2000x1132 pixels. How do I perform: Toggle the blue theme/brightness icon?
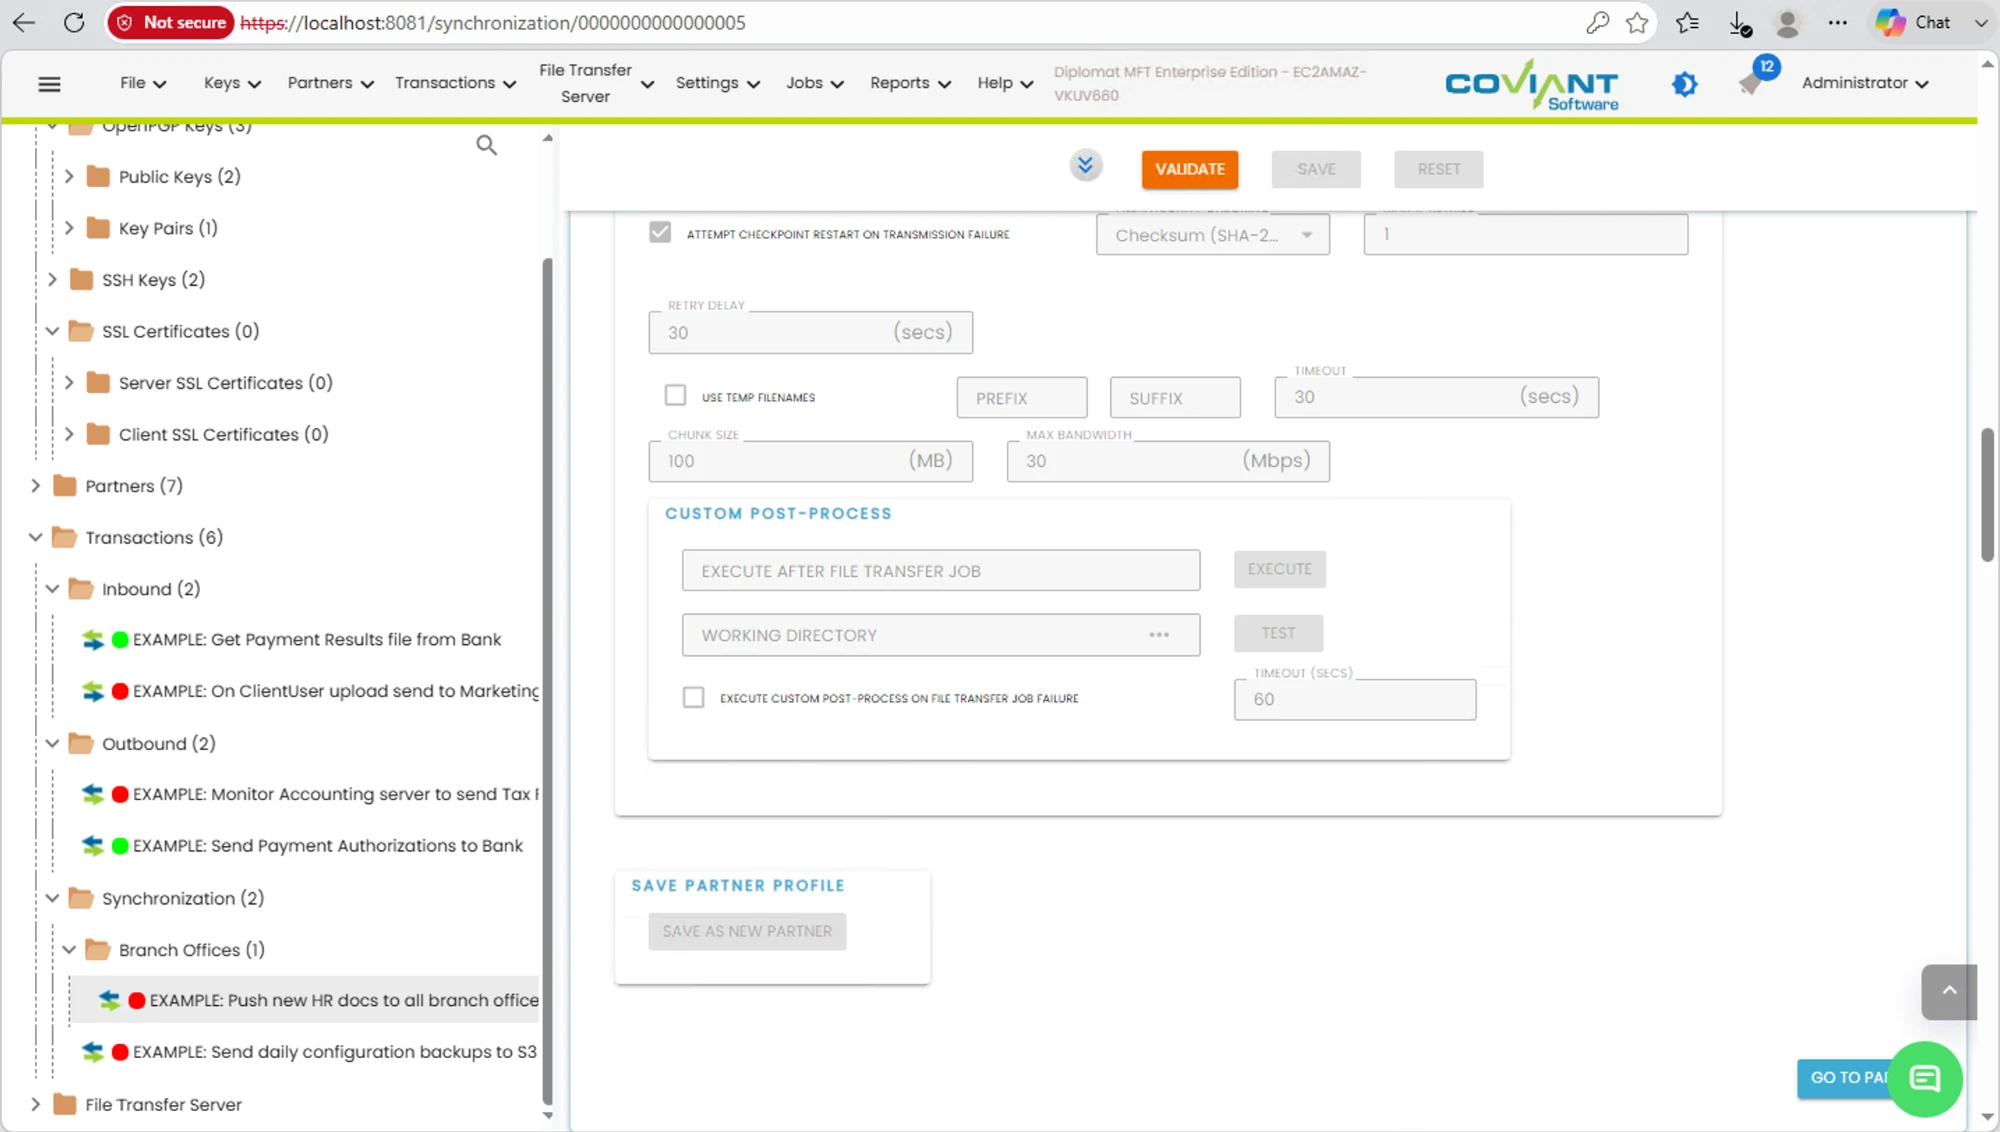point(1685,84)
